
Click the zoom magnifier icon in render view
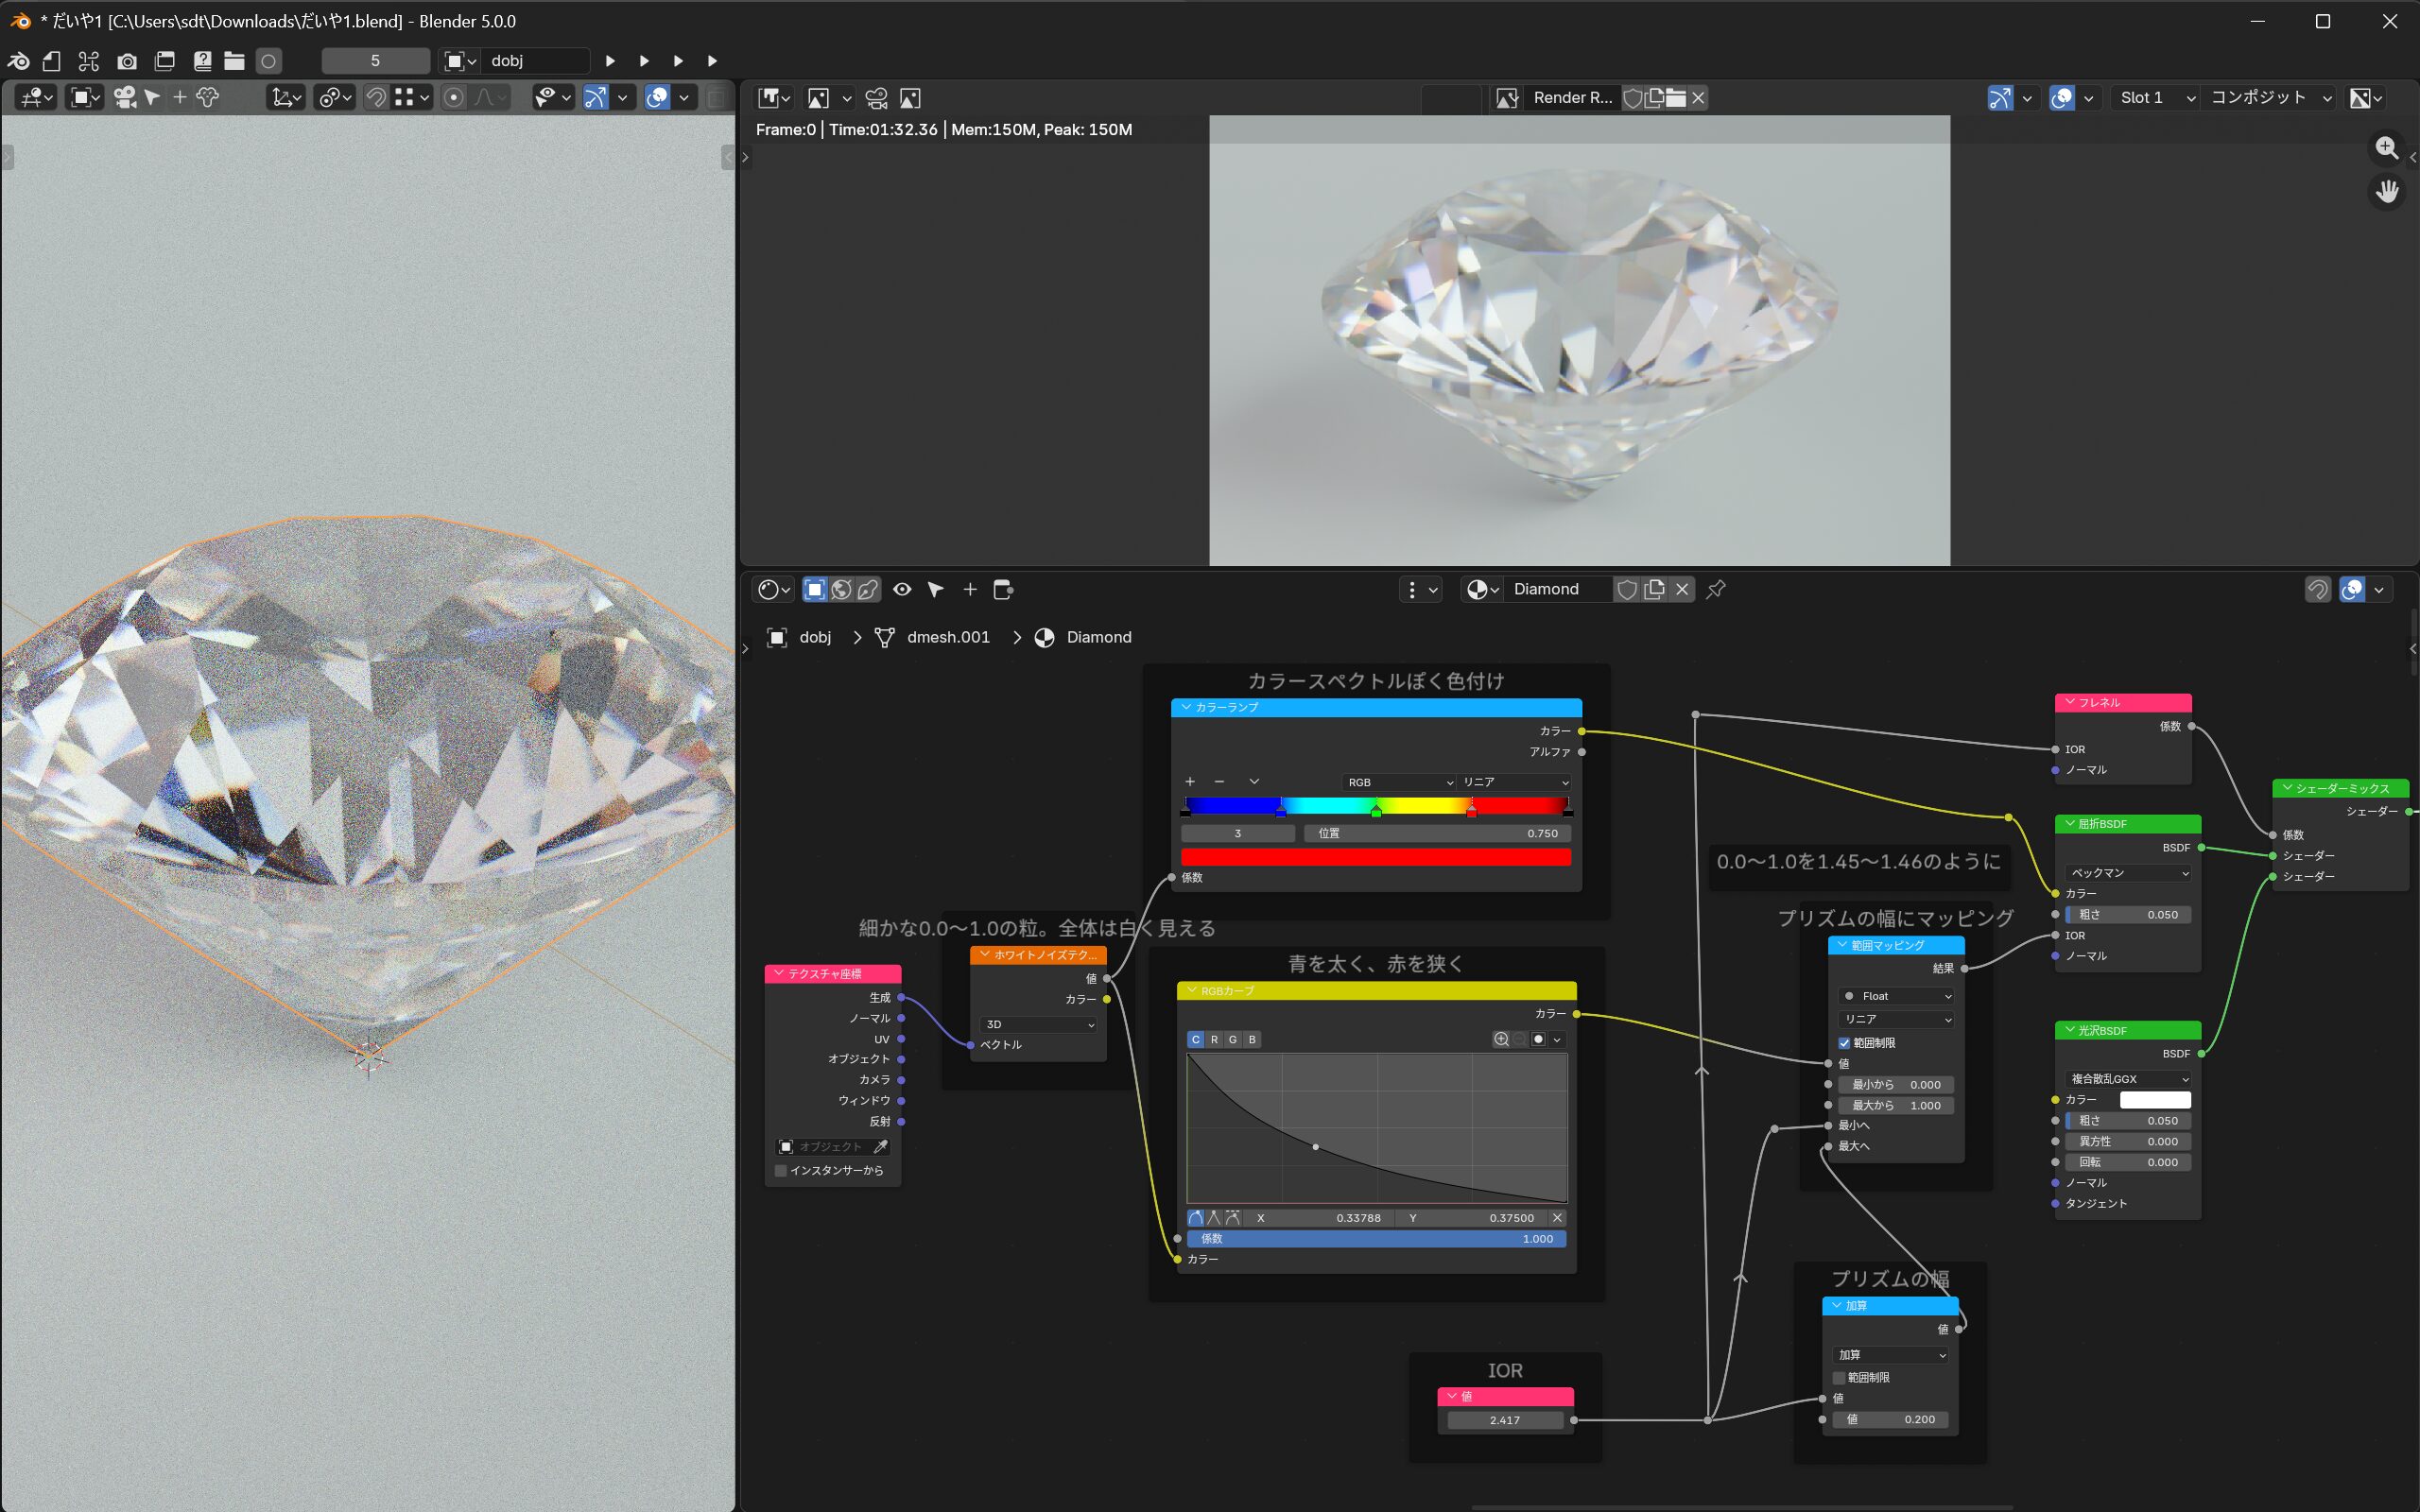[x=2387, y=148]
